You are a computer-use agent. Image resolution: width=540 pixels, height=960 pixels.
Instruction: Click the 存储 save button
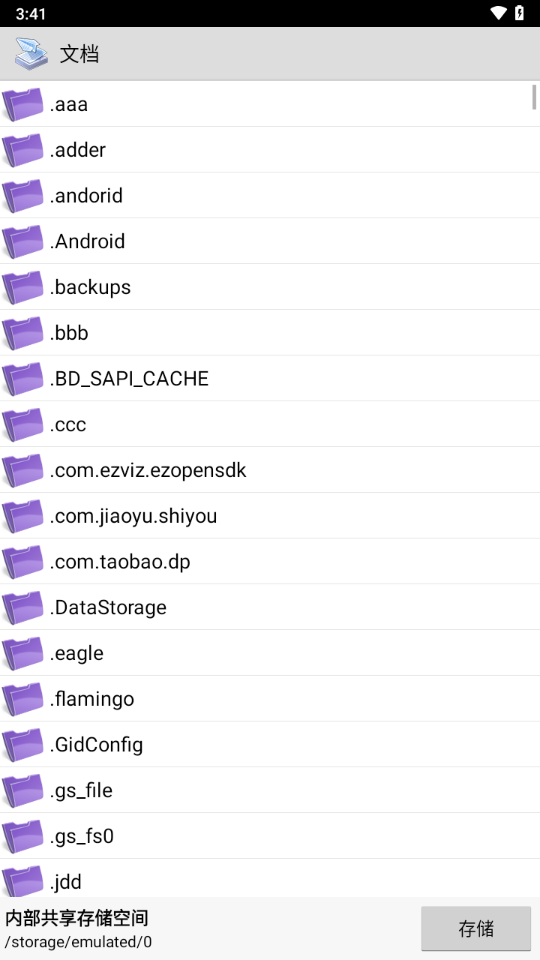[476, 928]
